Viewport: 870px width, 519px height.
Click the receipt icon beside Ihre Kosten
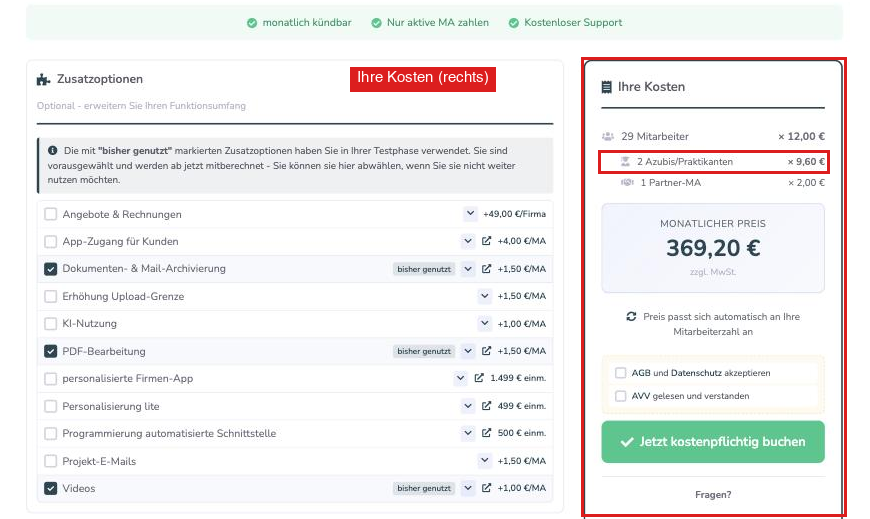[x=606, y=87]
